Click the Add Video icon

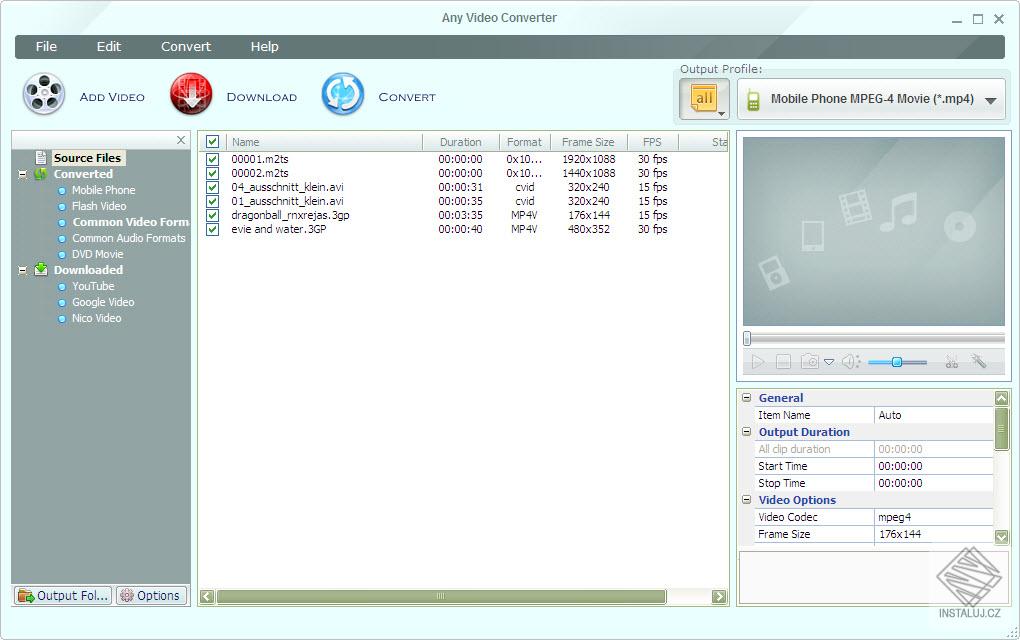coord(43,93)
